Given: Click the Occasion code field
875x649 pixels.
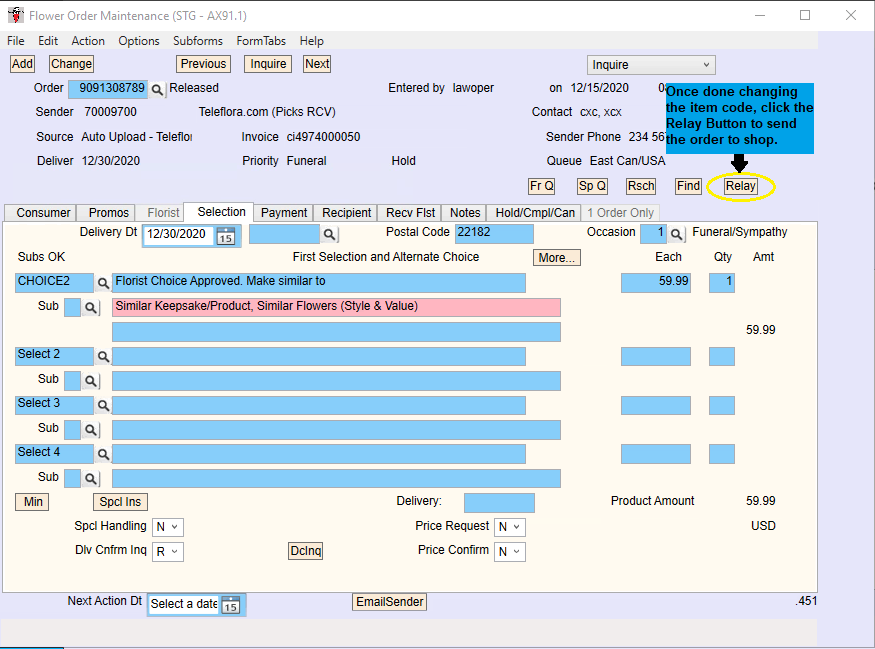Looking at the screenshot, I should coord(653,234).
